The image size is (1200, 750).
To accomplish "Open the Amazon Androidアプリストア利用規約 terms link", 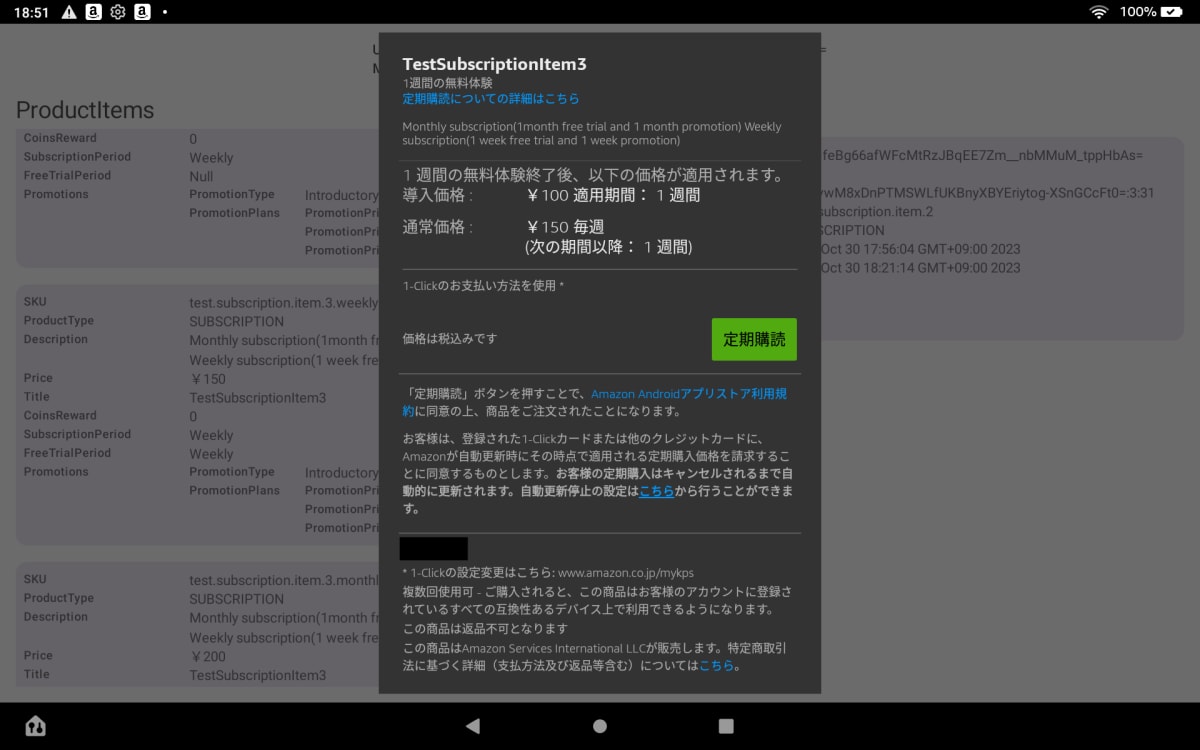I will [x=594, y=403].
